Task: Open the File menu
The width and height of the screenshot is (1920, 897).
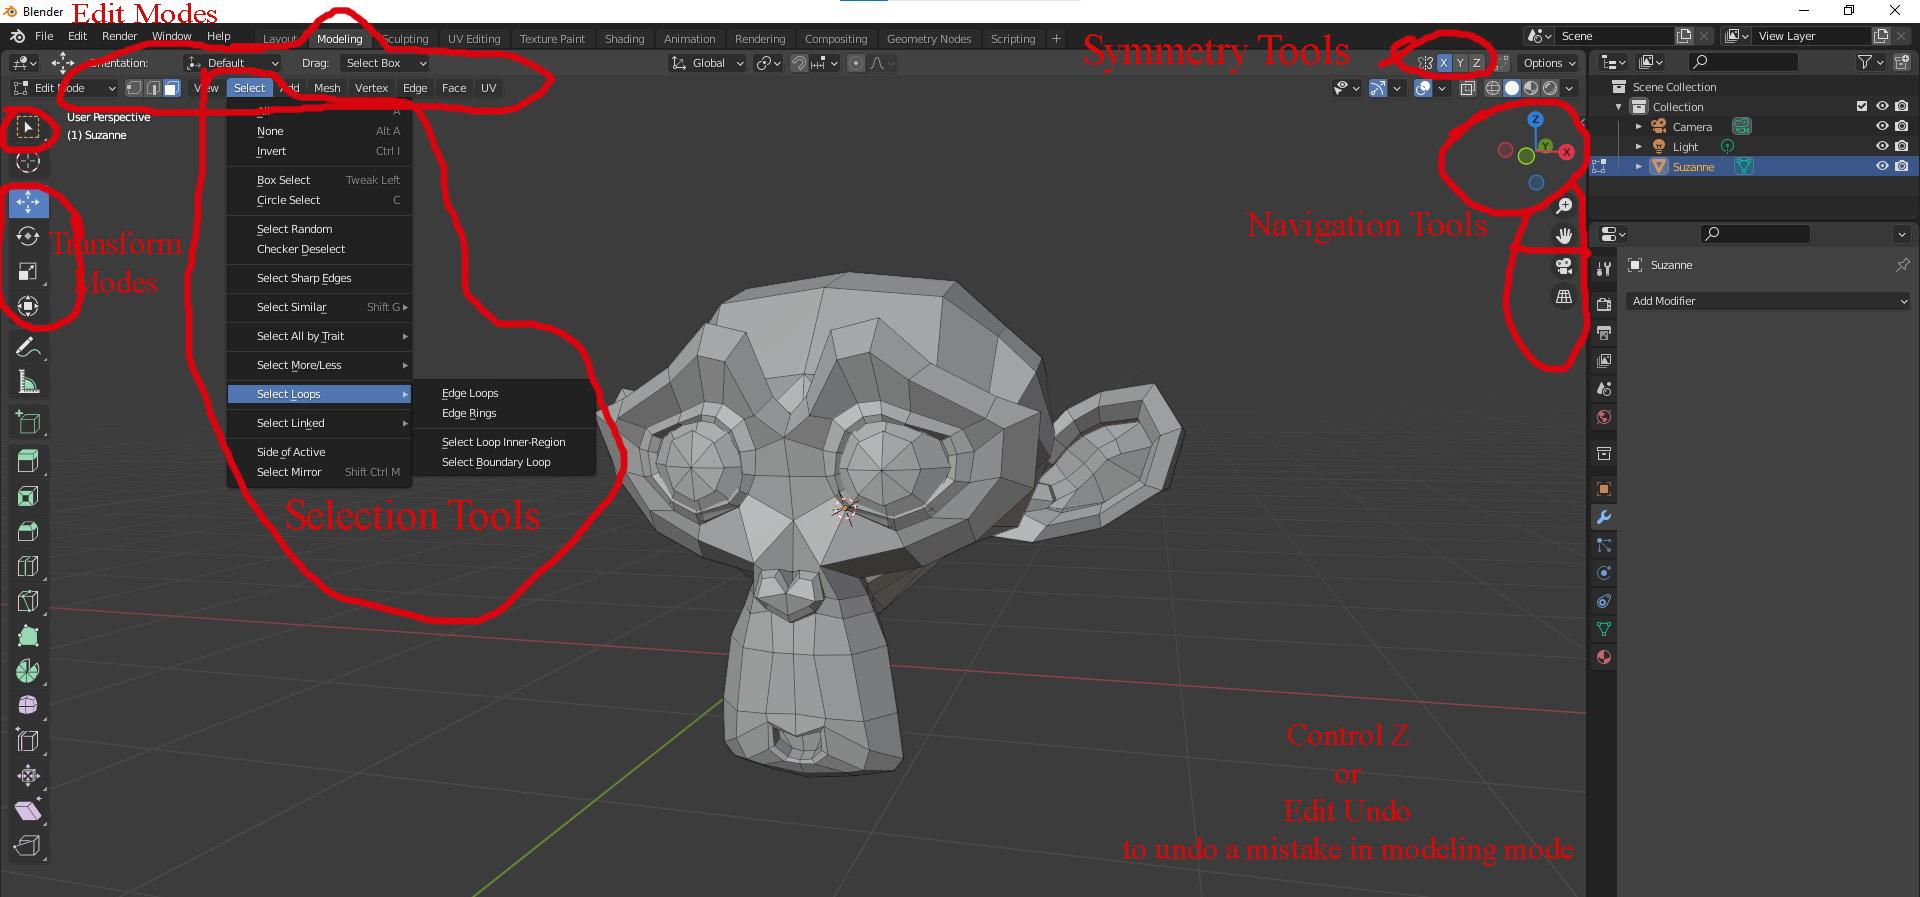Action: point(44,36)
